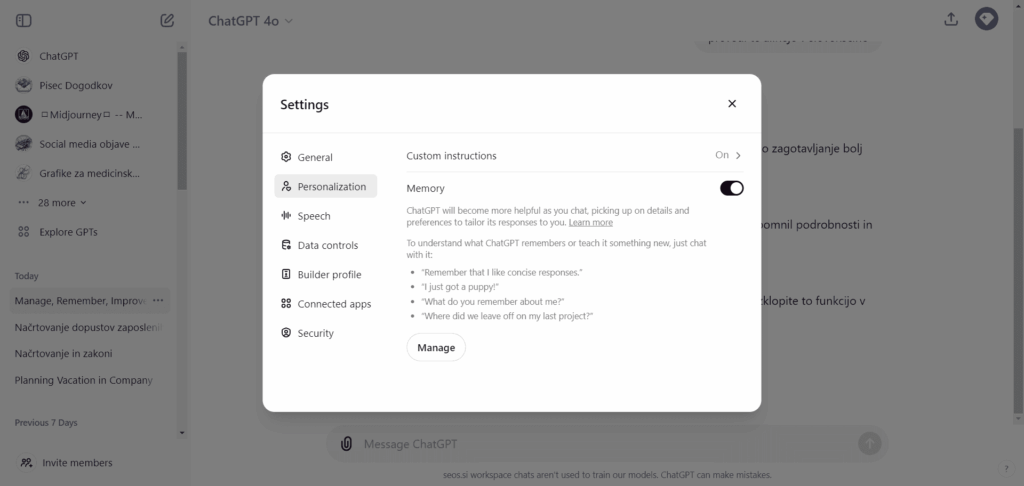Click the share upload icon
This screenshot has height=486, width=1024.
coord(950,19)
